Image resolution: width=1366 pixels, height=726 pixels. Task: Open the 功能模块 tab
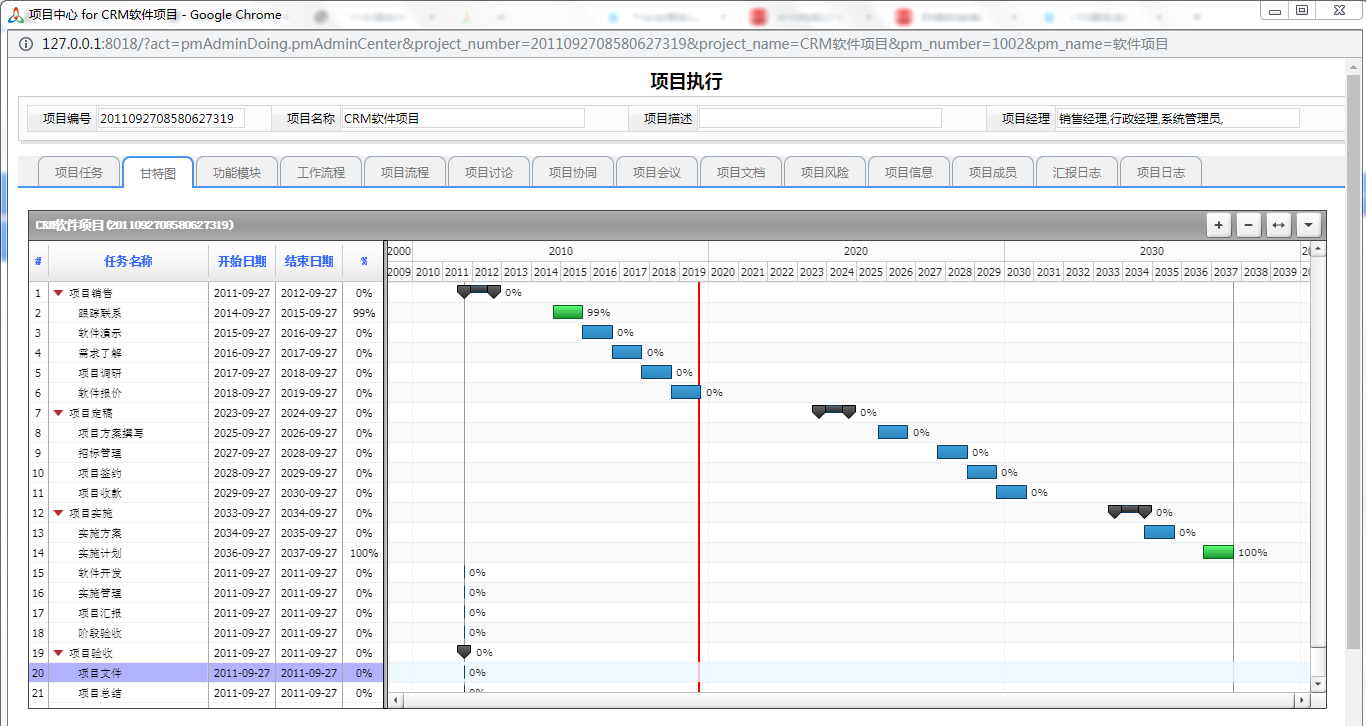tap(237, 172)
